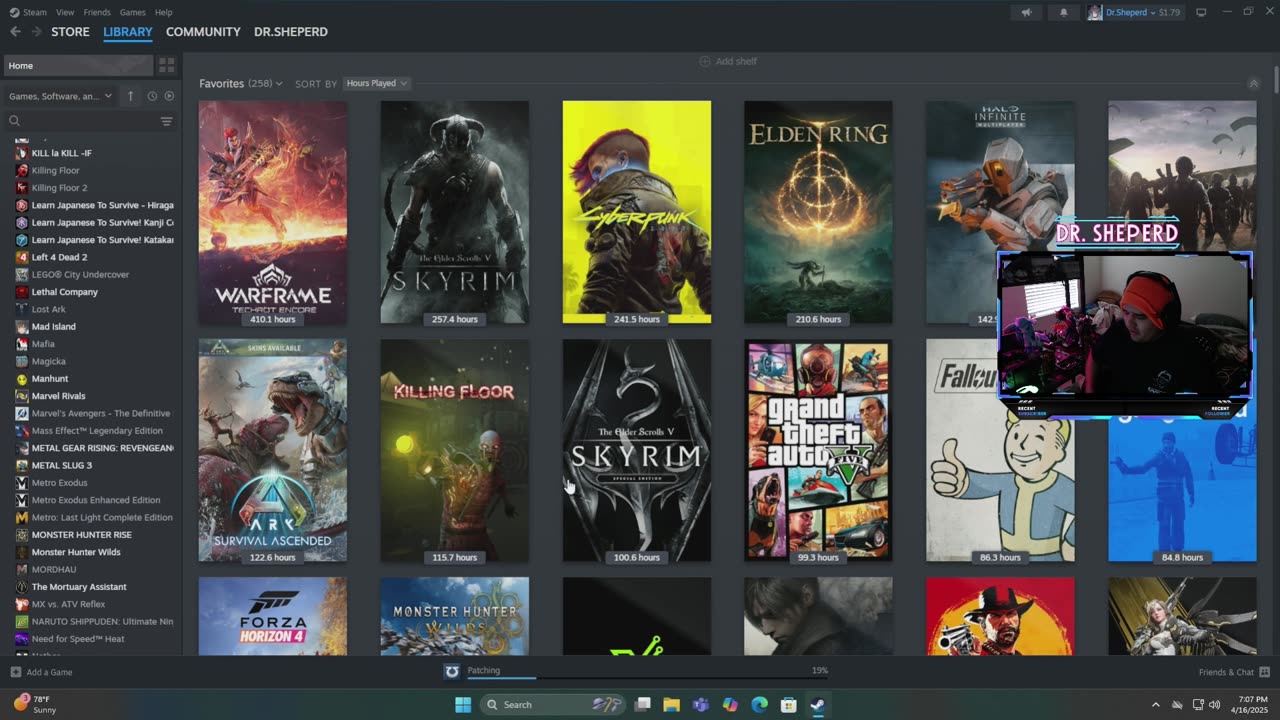The width and height of the screenshot is (1280, 720).
Task: Open the Friends & Chat icon
Action: (x=1265, y=672)
